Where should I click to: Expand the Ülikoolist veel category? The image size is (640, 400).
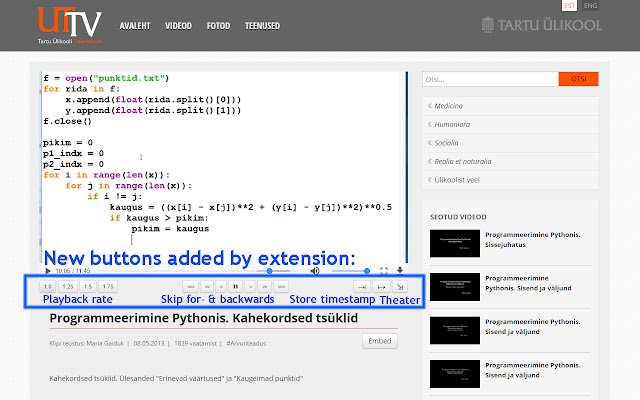tap(510, 180)
